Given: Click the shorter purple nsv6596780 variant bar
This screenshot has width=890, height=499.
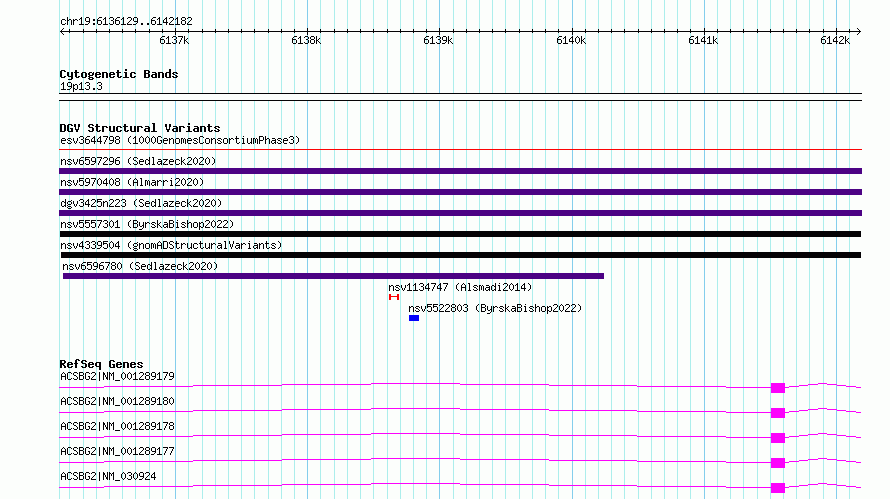Looking at the screenshot, I should [333, 276].
